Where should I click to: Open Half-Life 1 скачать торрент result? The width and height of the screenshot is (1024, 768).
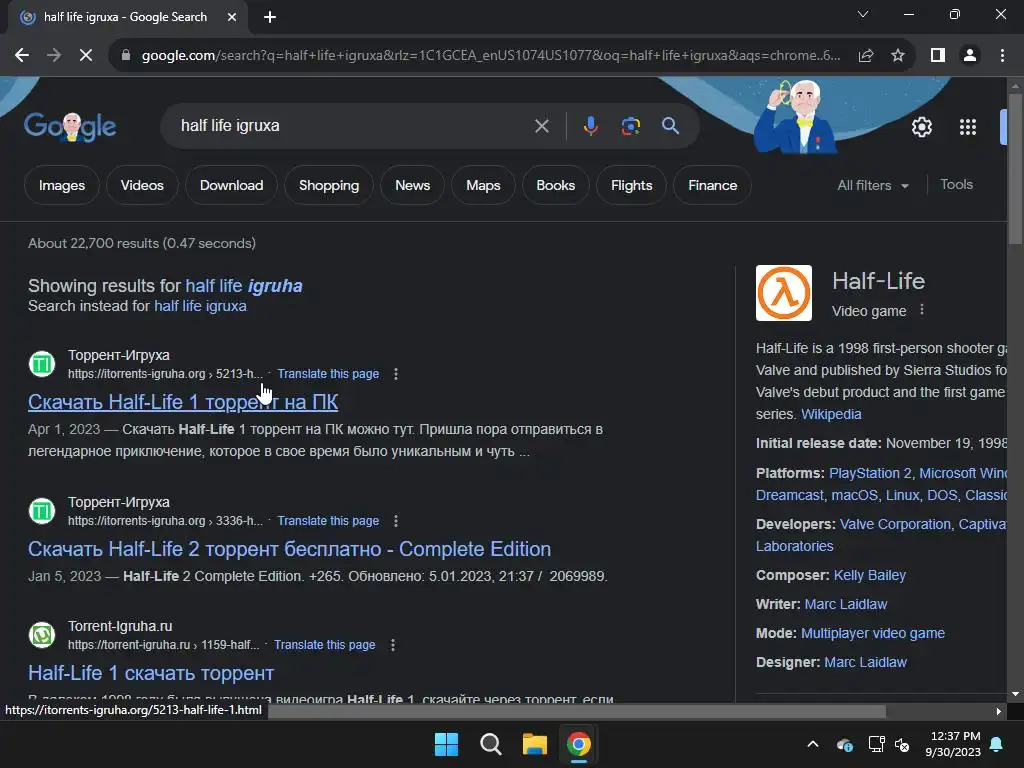pyautogui.click(x=151, y=673)
